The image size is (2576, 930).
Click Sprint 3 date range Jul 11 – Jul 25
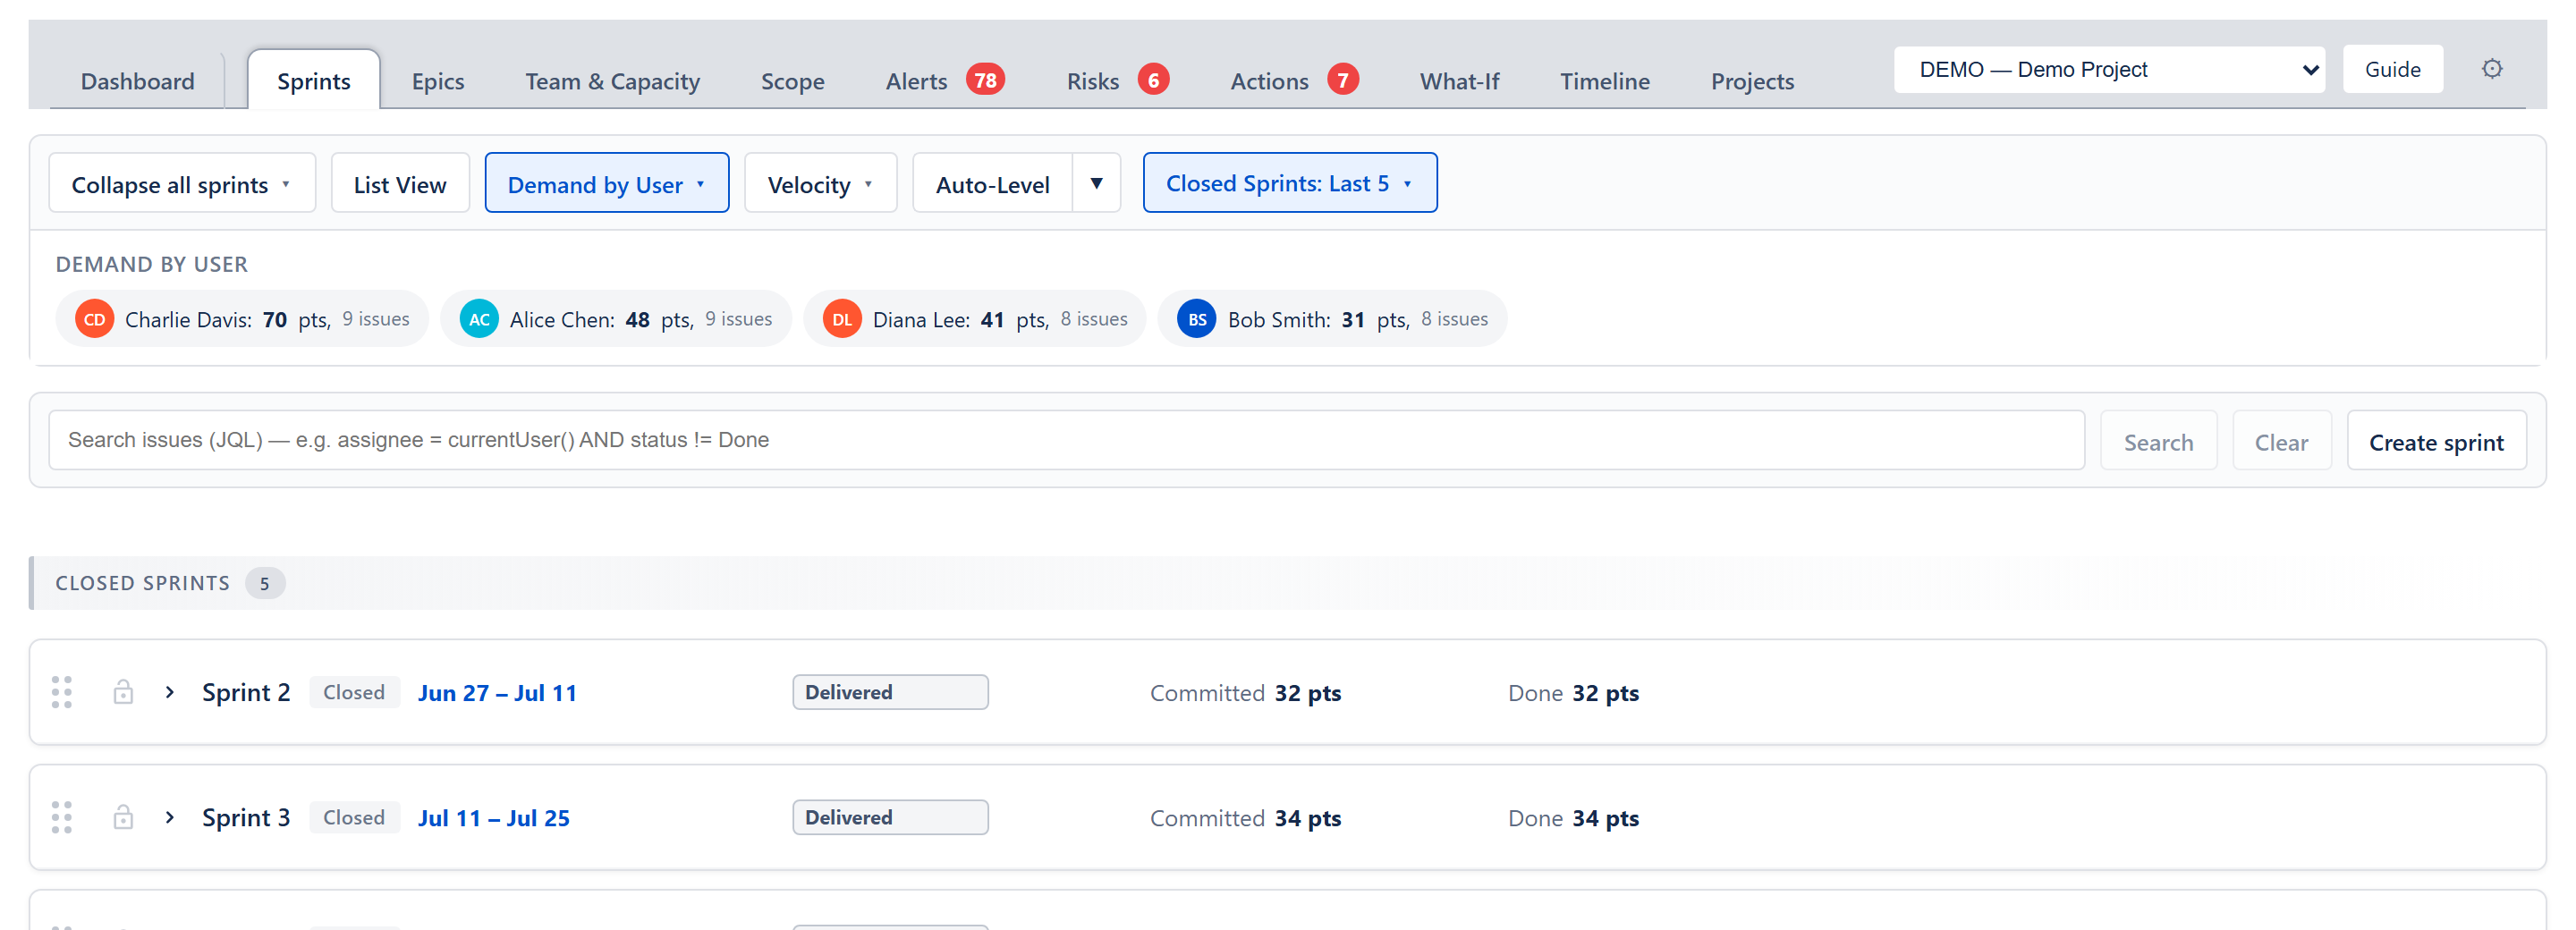[x=494, y=817]
